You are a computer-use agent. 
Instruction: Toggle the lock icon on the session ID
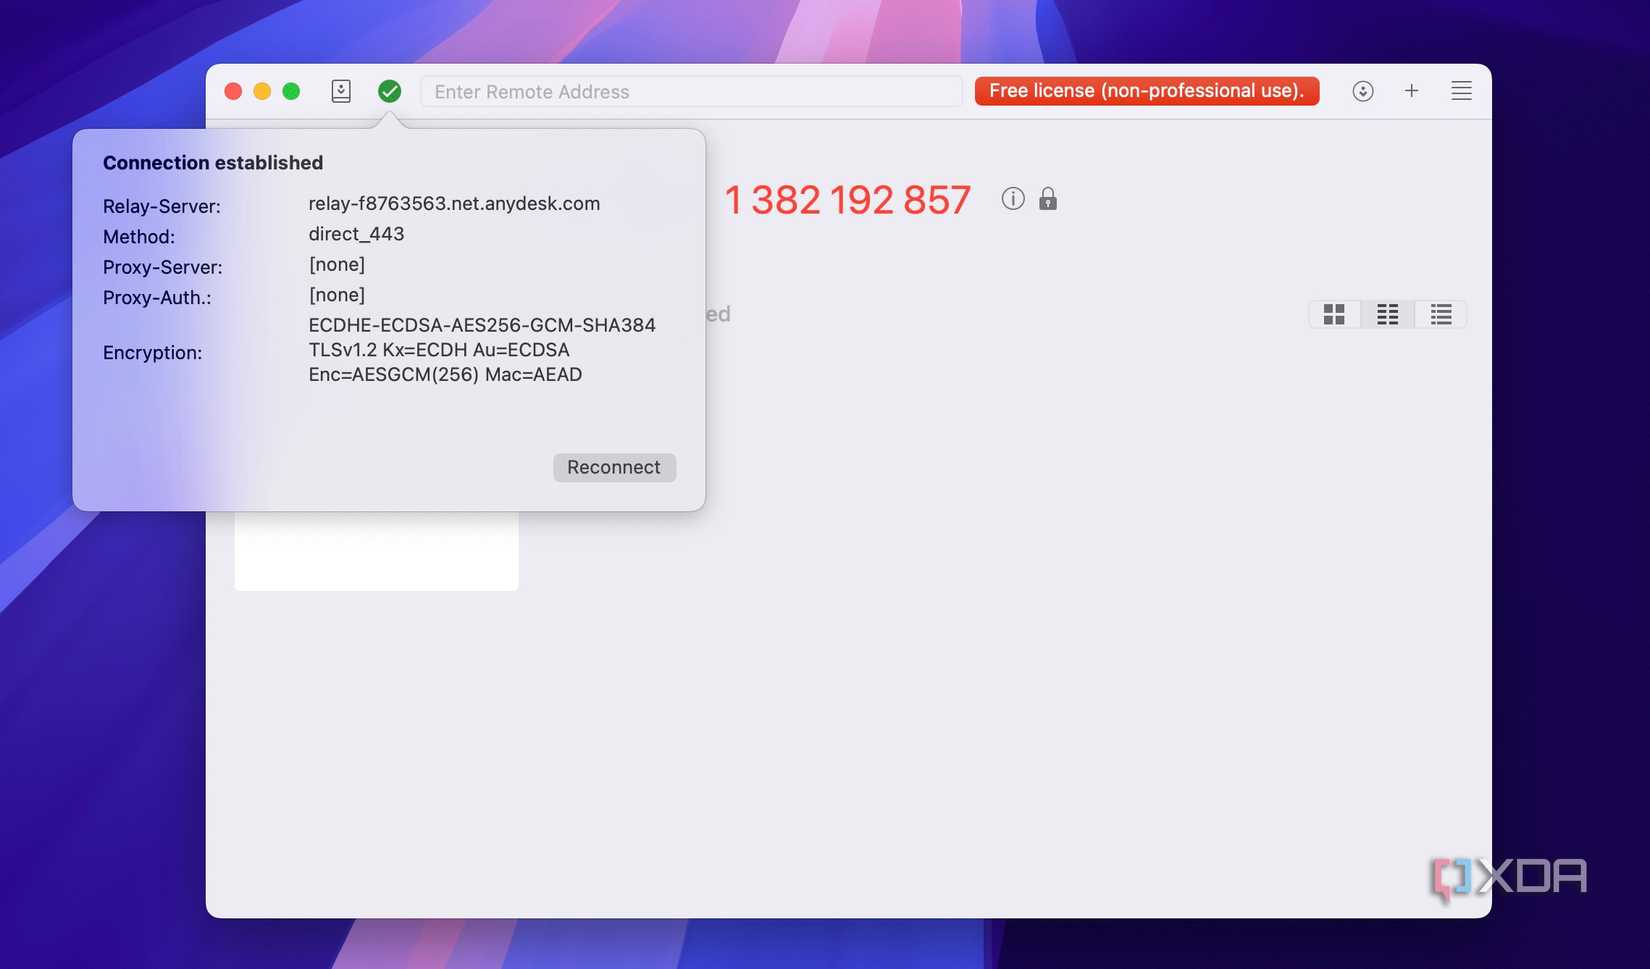pos(1048,198)
